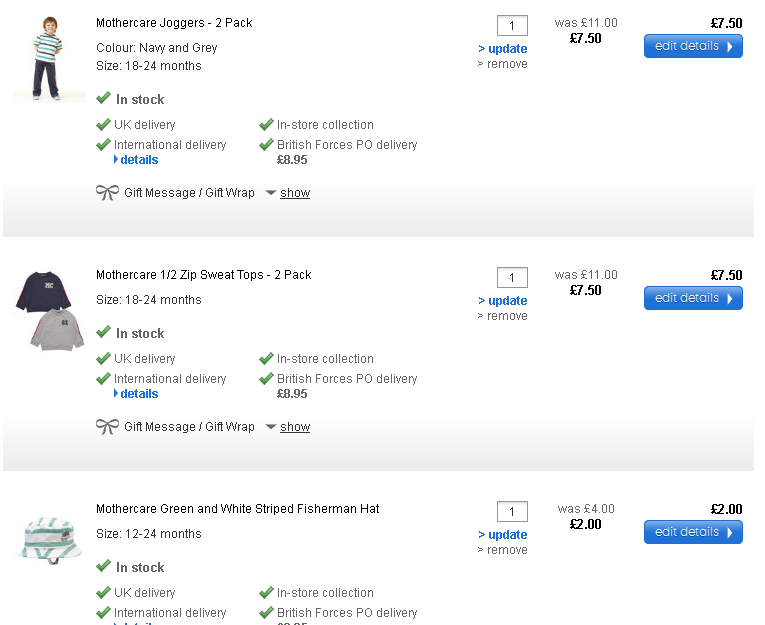Show gift wrap options for Mothercare Joggers

pos(294,193)
